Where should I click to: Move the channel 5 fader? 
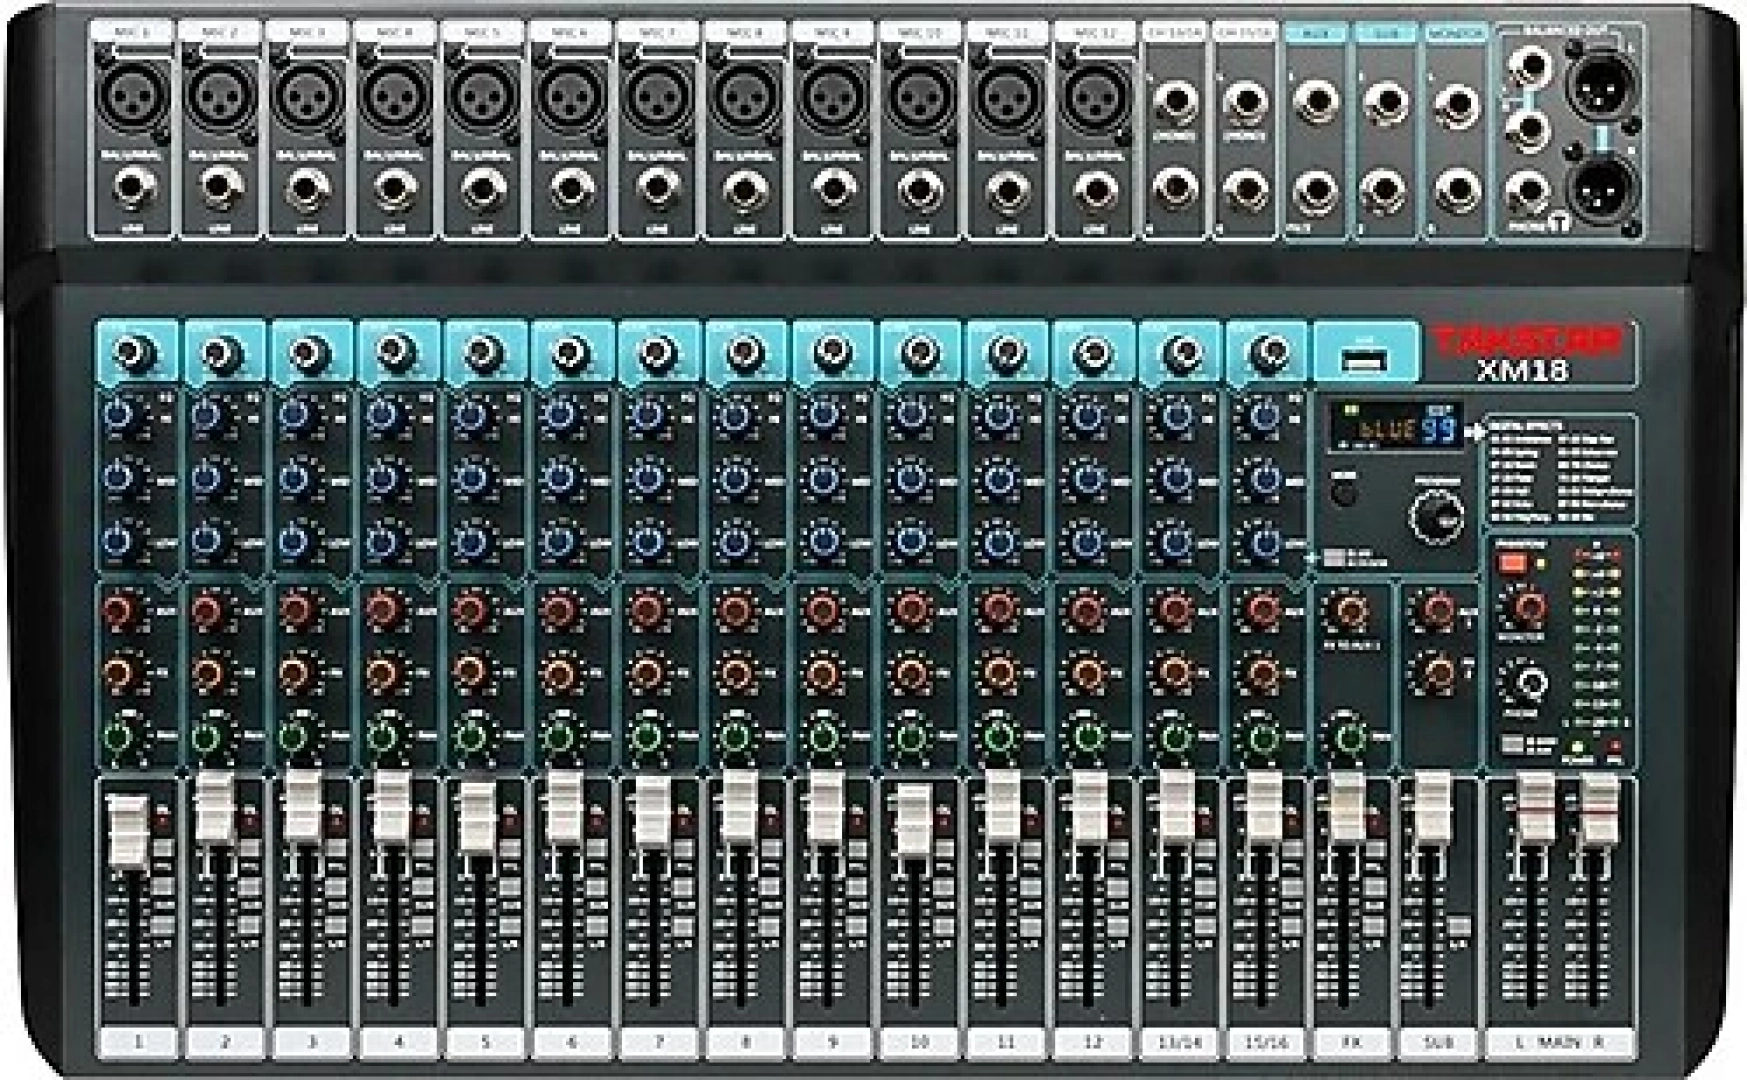point(477,817)
